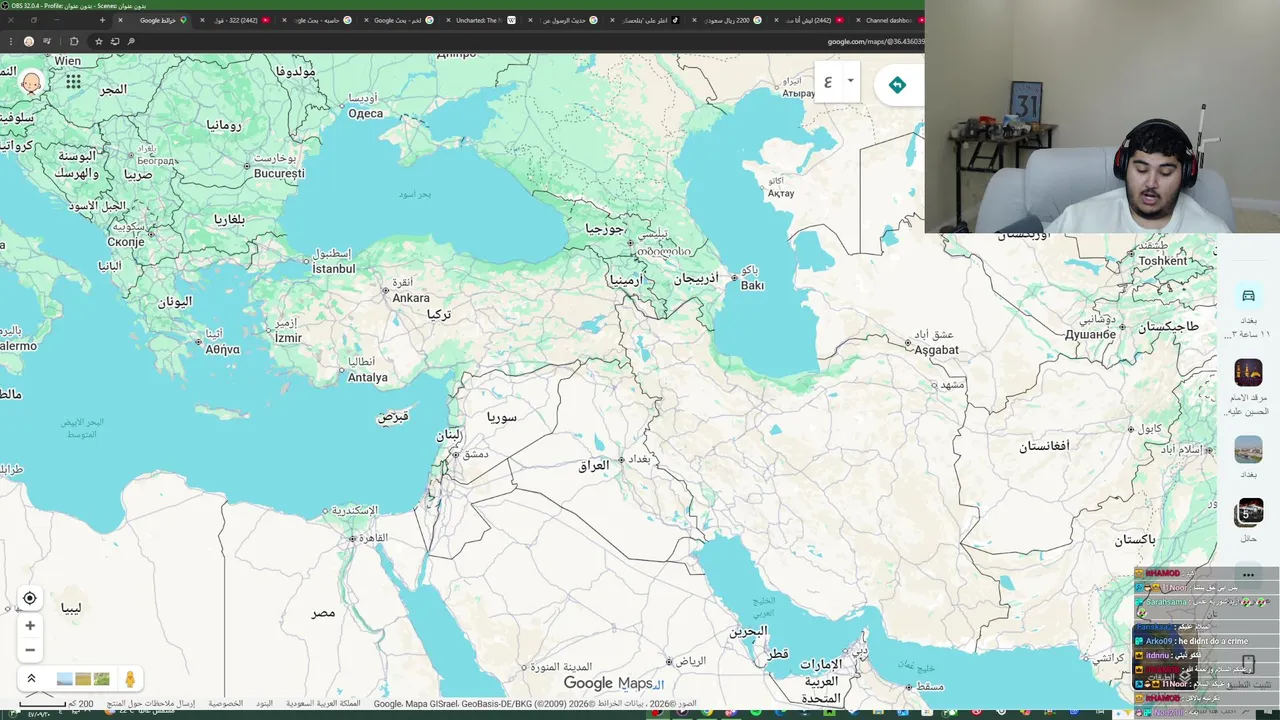The width and height of the screenshot is (1280, 720).
Task: Select the middle yellow layer thumbnail
Action: tap(83, 679)
